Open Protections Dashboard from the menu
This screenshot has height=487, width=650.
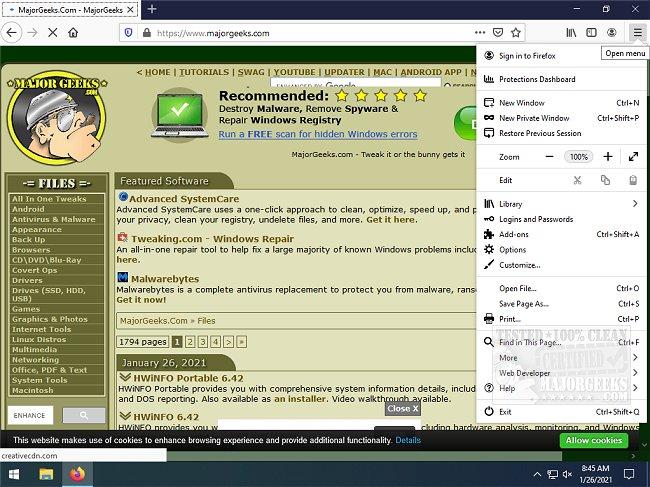pyautogui.click(x=537, y=79)
